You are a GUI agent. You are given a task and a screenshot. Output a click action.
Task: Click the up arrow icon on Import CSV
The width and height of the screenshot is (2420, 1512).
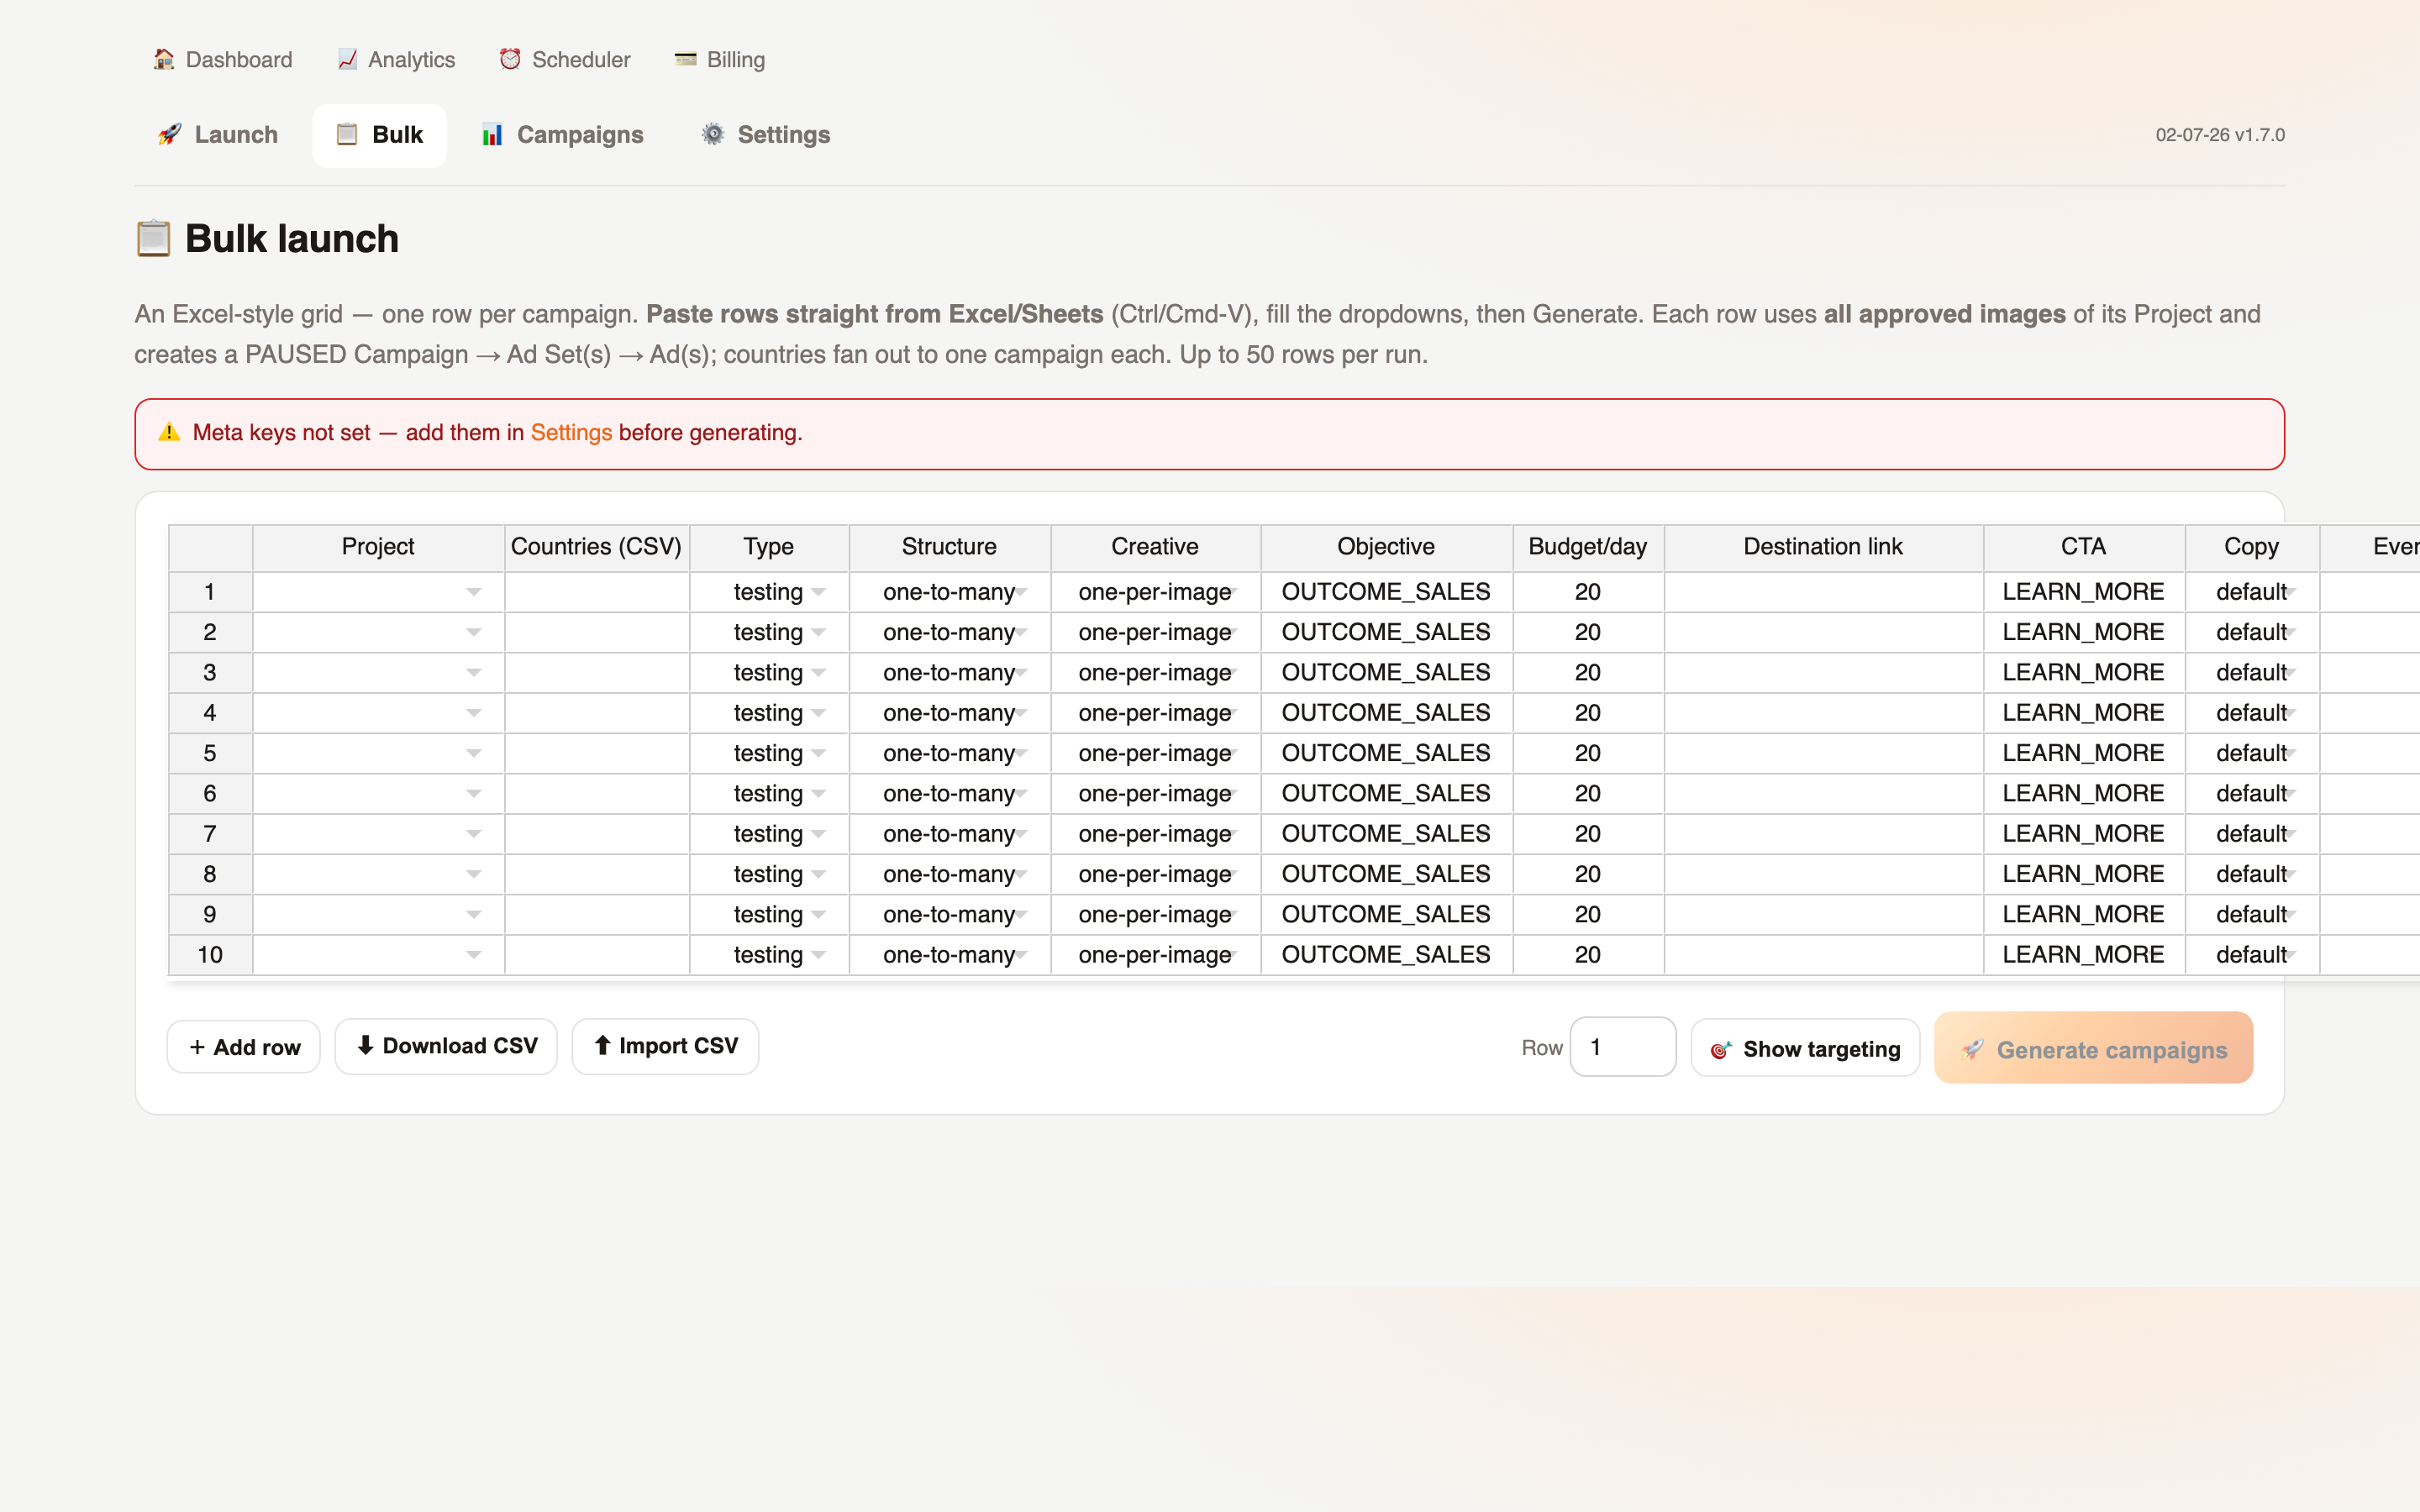(x=602, y=1045)
